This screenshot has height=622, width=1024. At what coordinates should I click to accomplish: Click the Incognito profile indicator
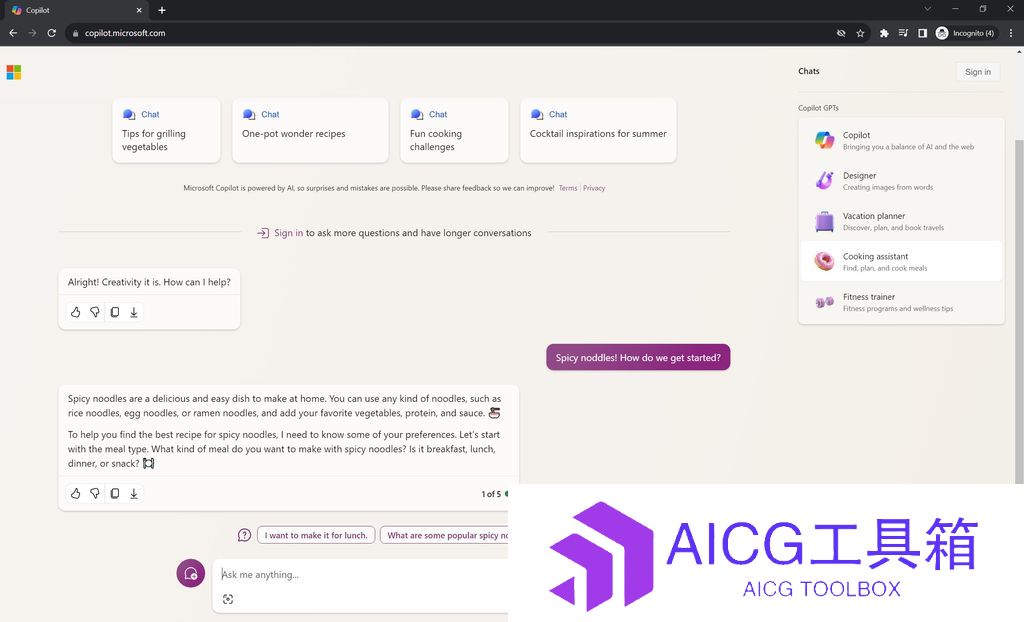(x=965, y=33)
